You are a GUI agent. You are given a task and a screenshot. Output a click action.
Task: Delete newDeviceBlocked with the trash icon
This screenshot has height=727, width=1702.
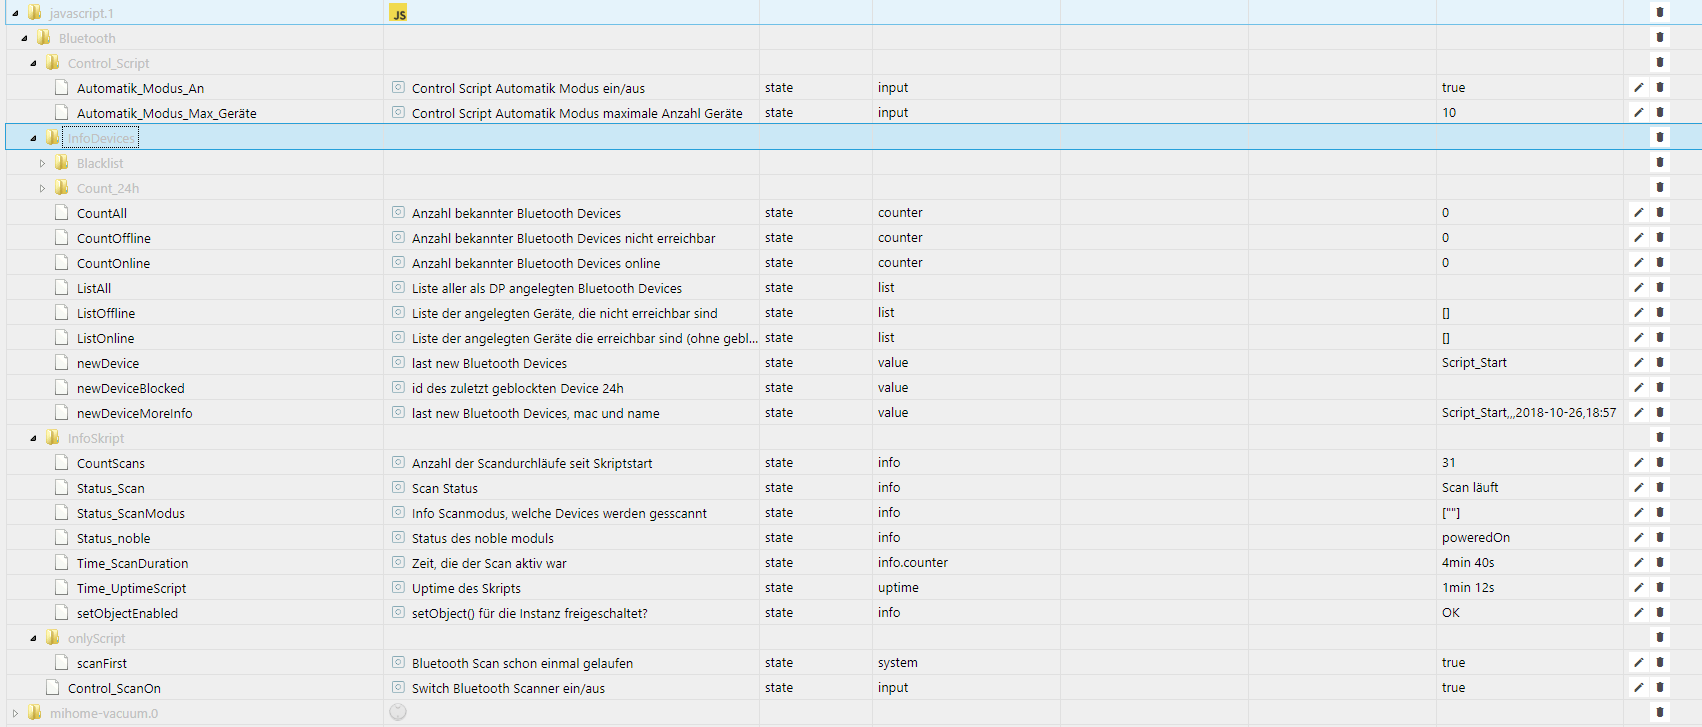coord(1660,388)
